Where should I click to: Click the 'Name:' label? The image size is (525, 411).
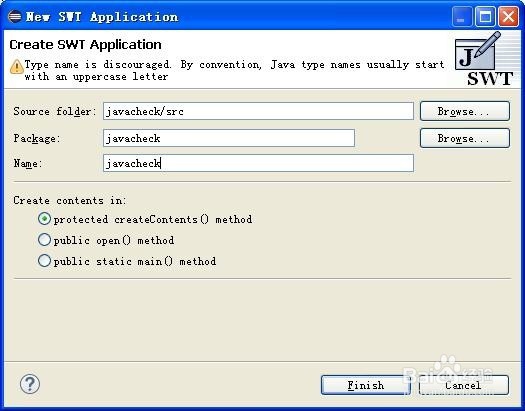28,163
